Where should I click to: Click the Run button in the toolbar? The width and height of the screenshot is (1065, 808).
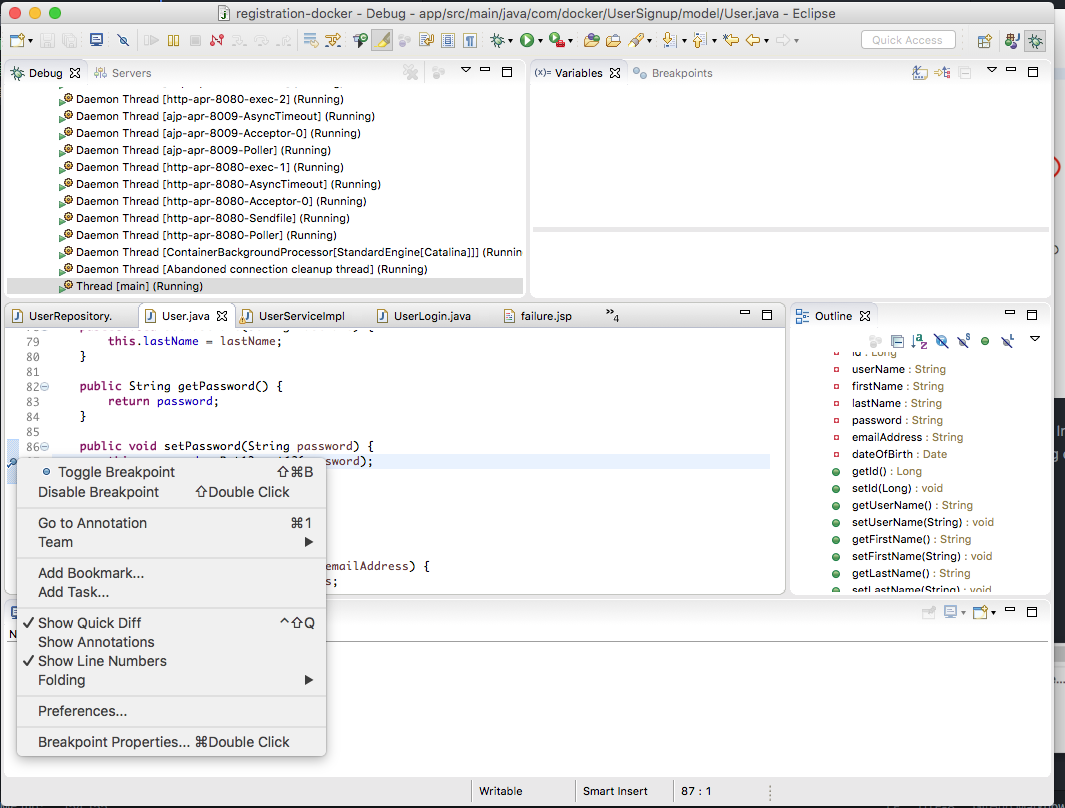526,41
